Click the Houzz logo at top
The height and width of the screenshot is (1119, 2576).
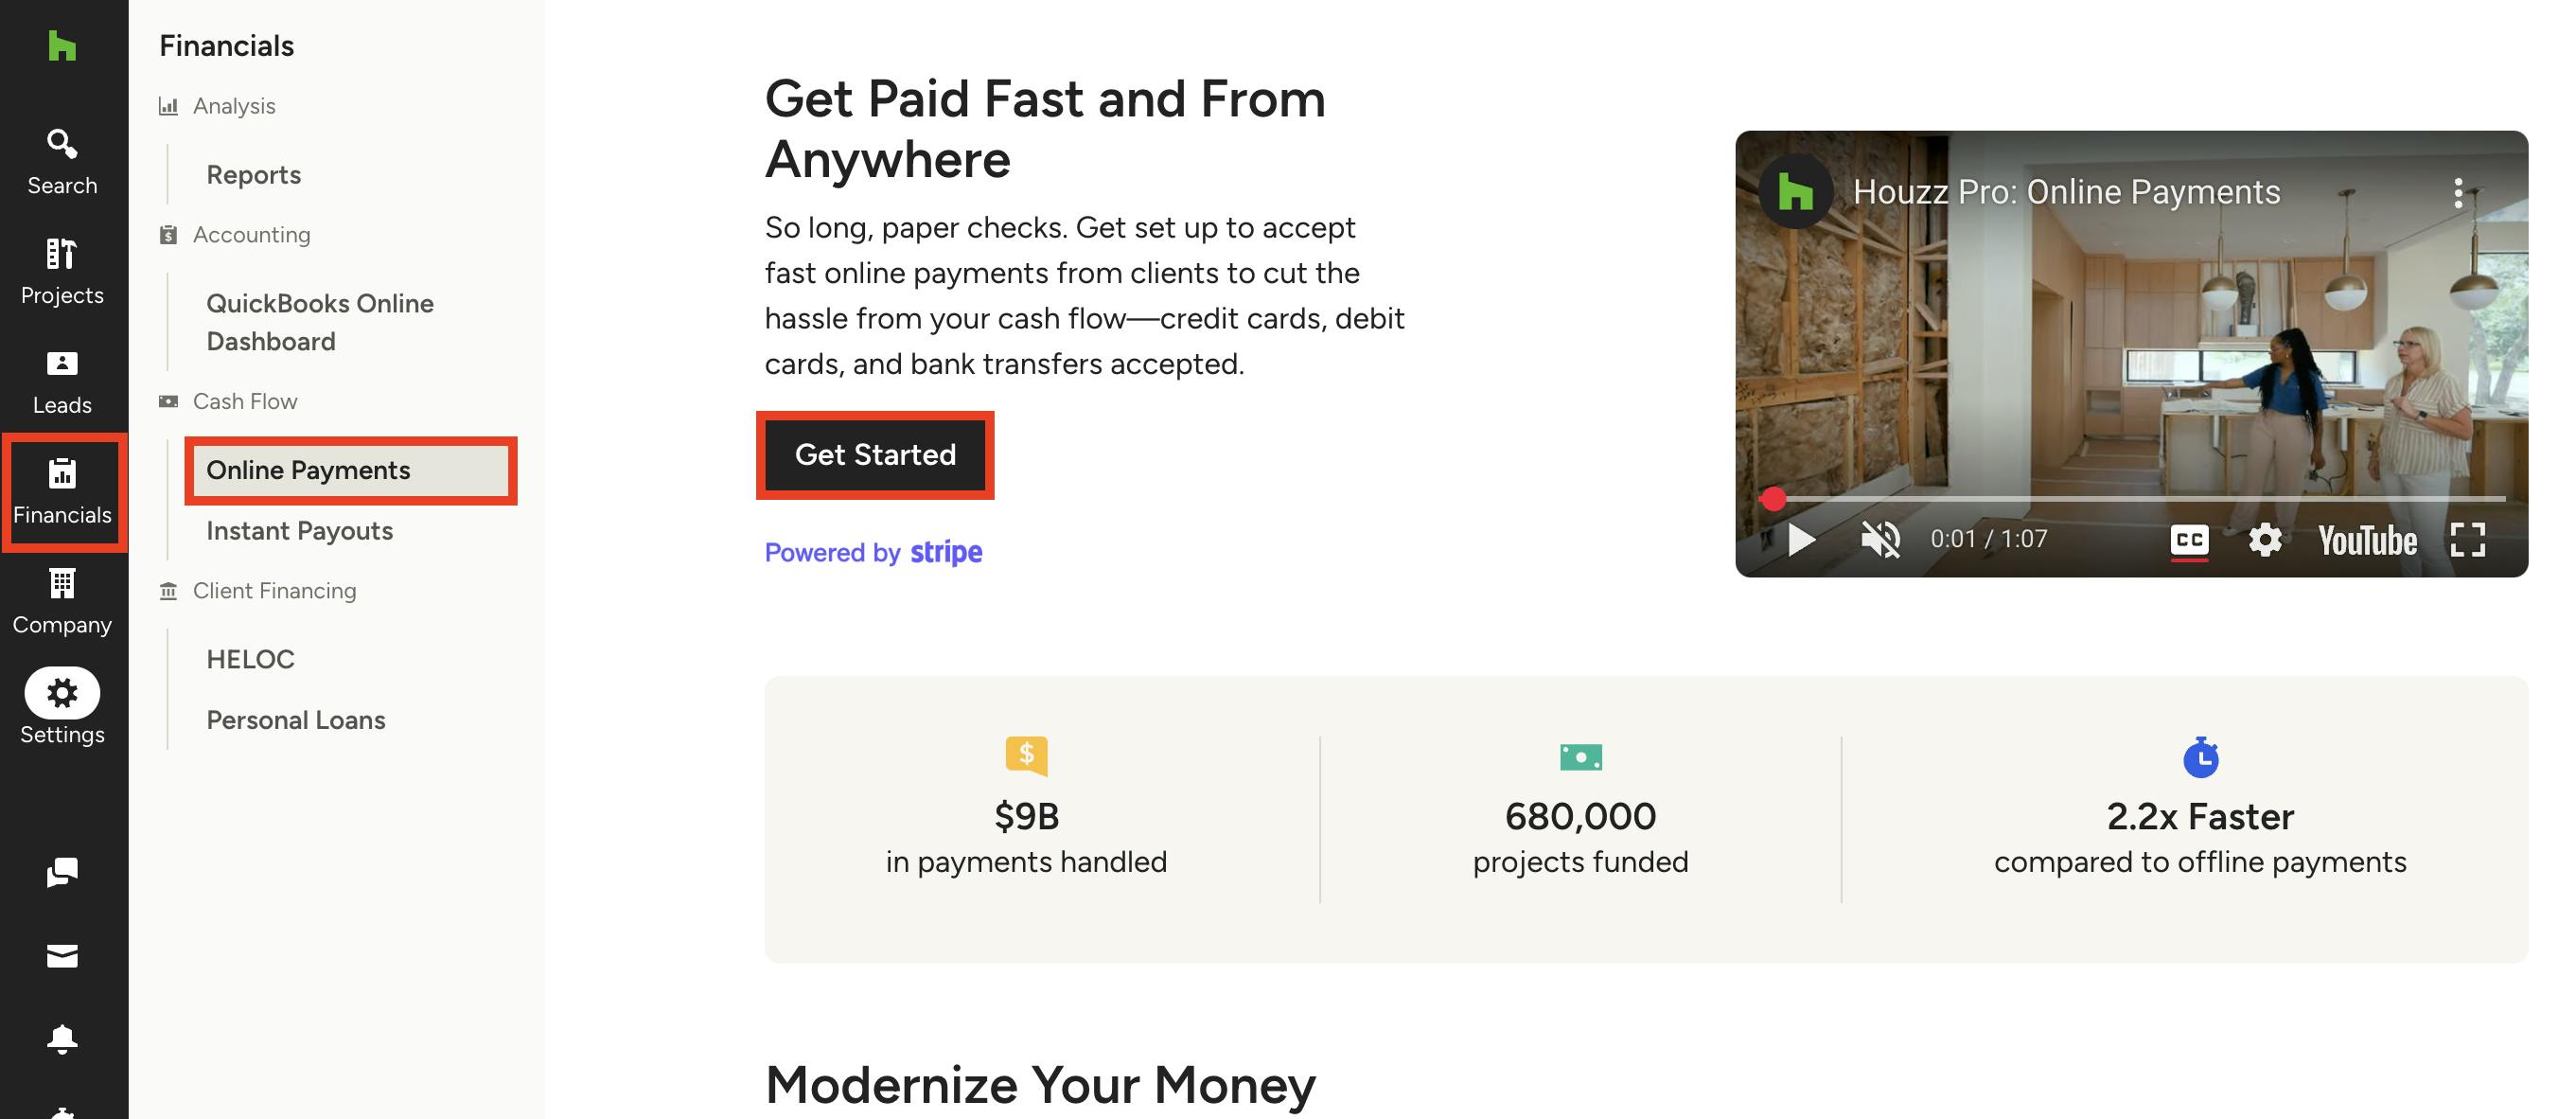62,45
